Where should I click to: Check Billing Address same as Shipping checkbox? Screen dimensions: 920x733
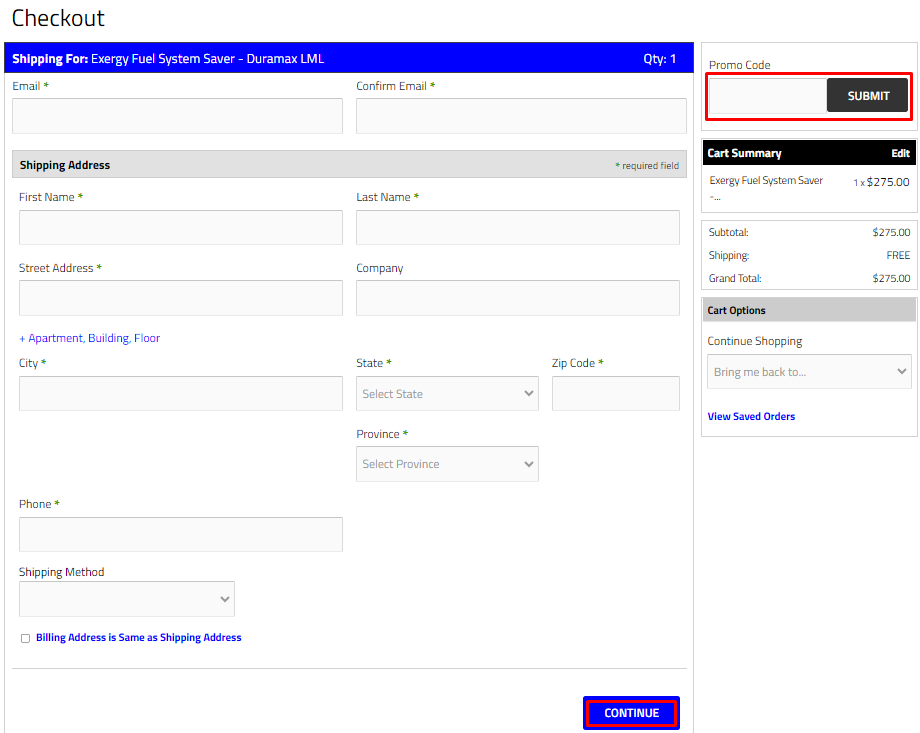(25, 638)
